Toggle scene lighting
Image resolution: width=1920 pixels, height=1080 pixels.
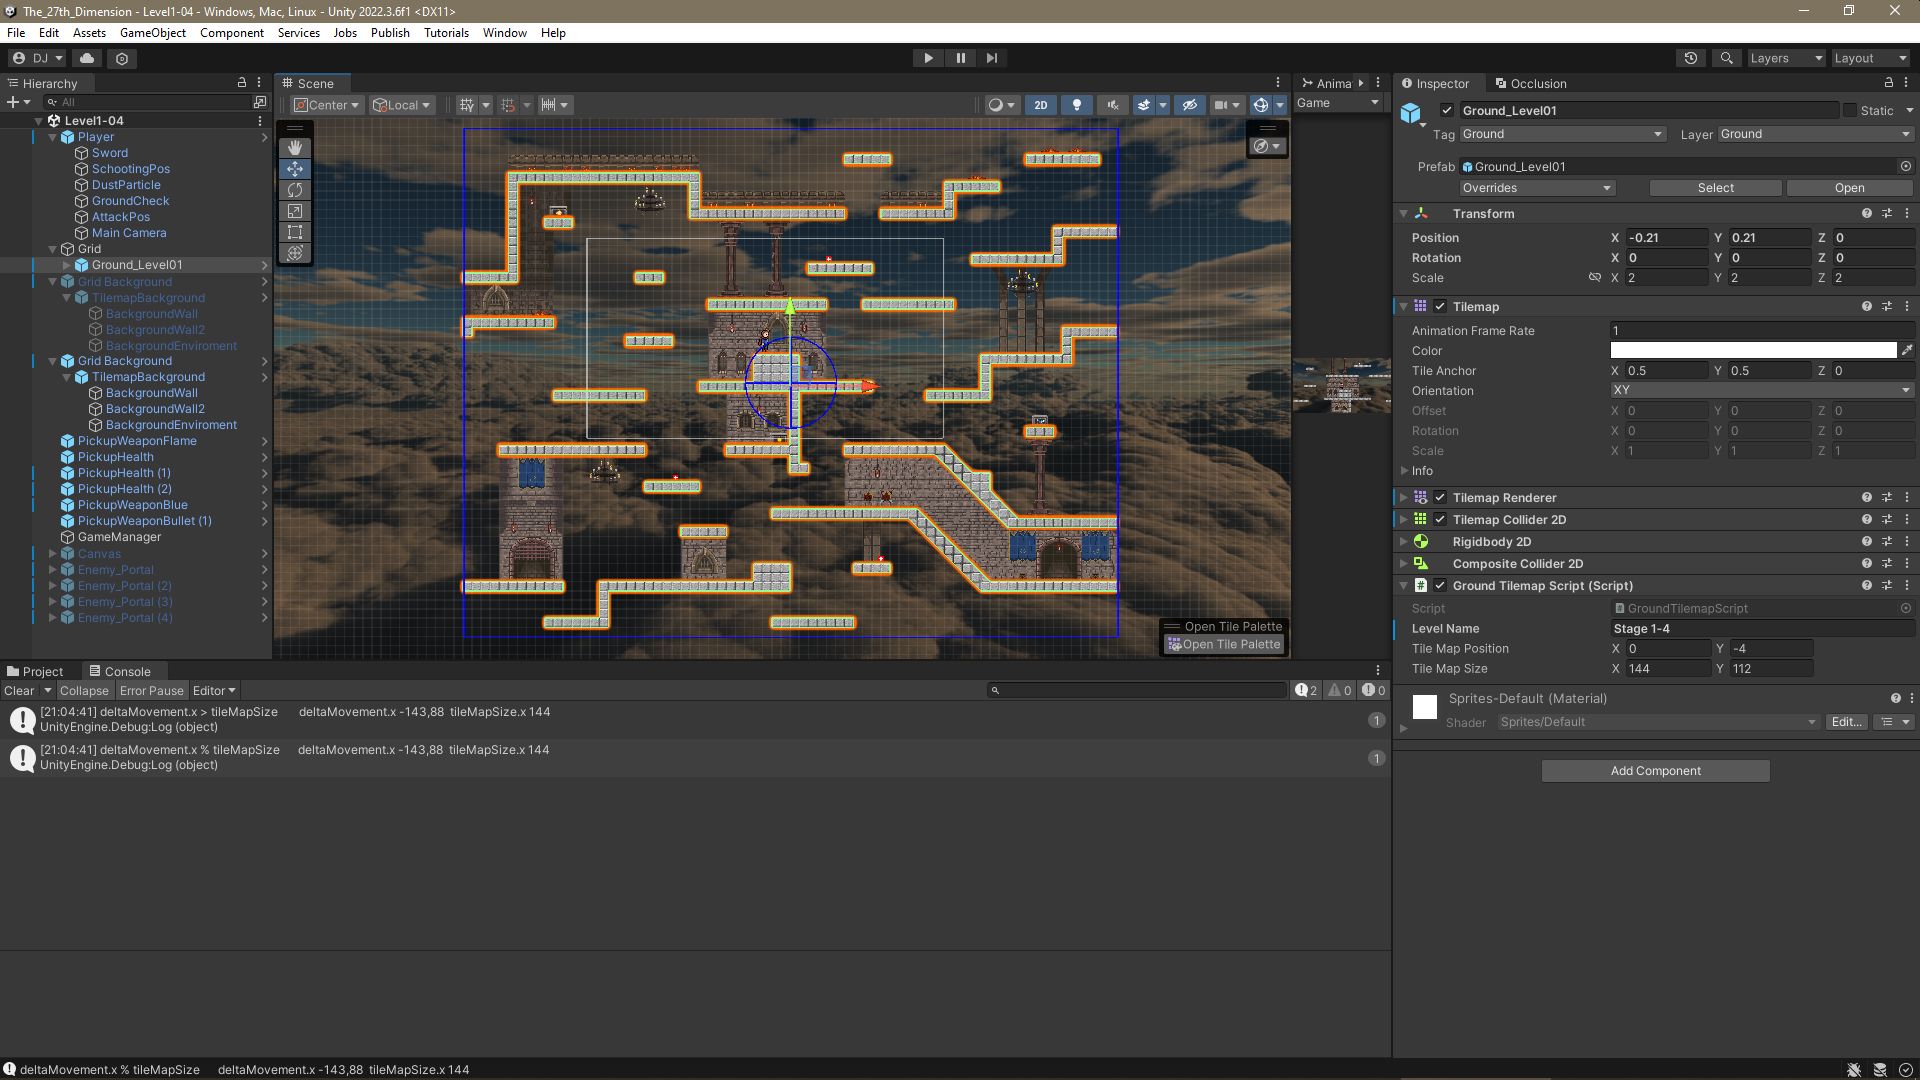click(1077, 104)
